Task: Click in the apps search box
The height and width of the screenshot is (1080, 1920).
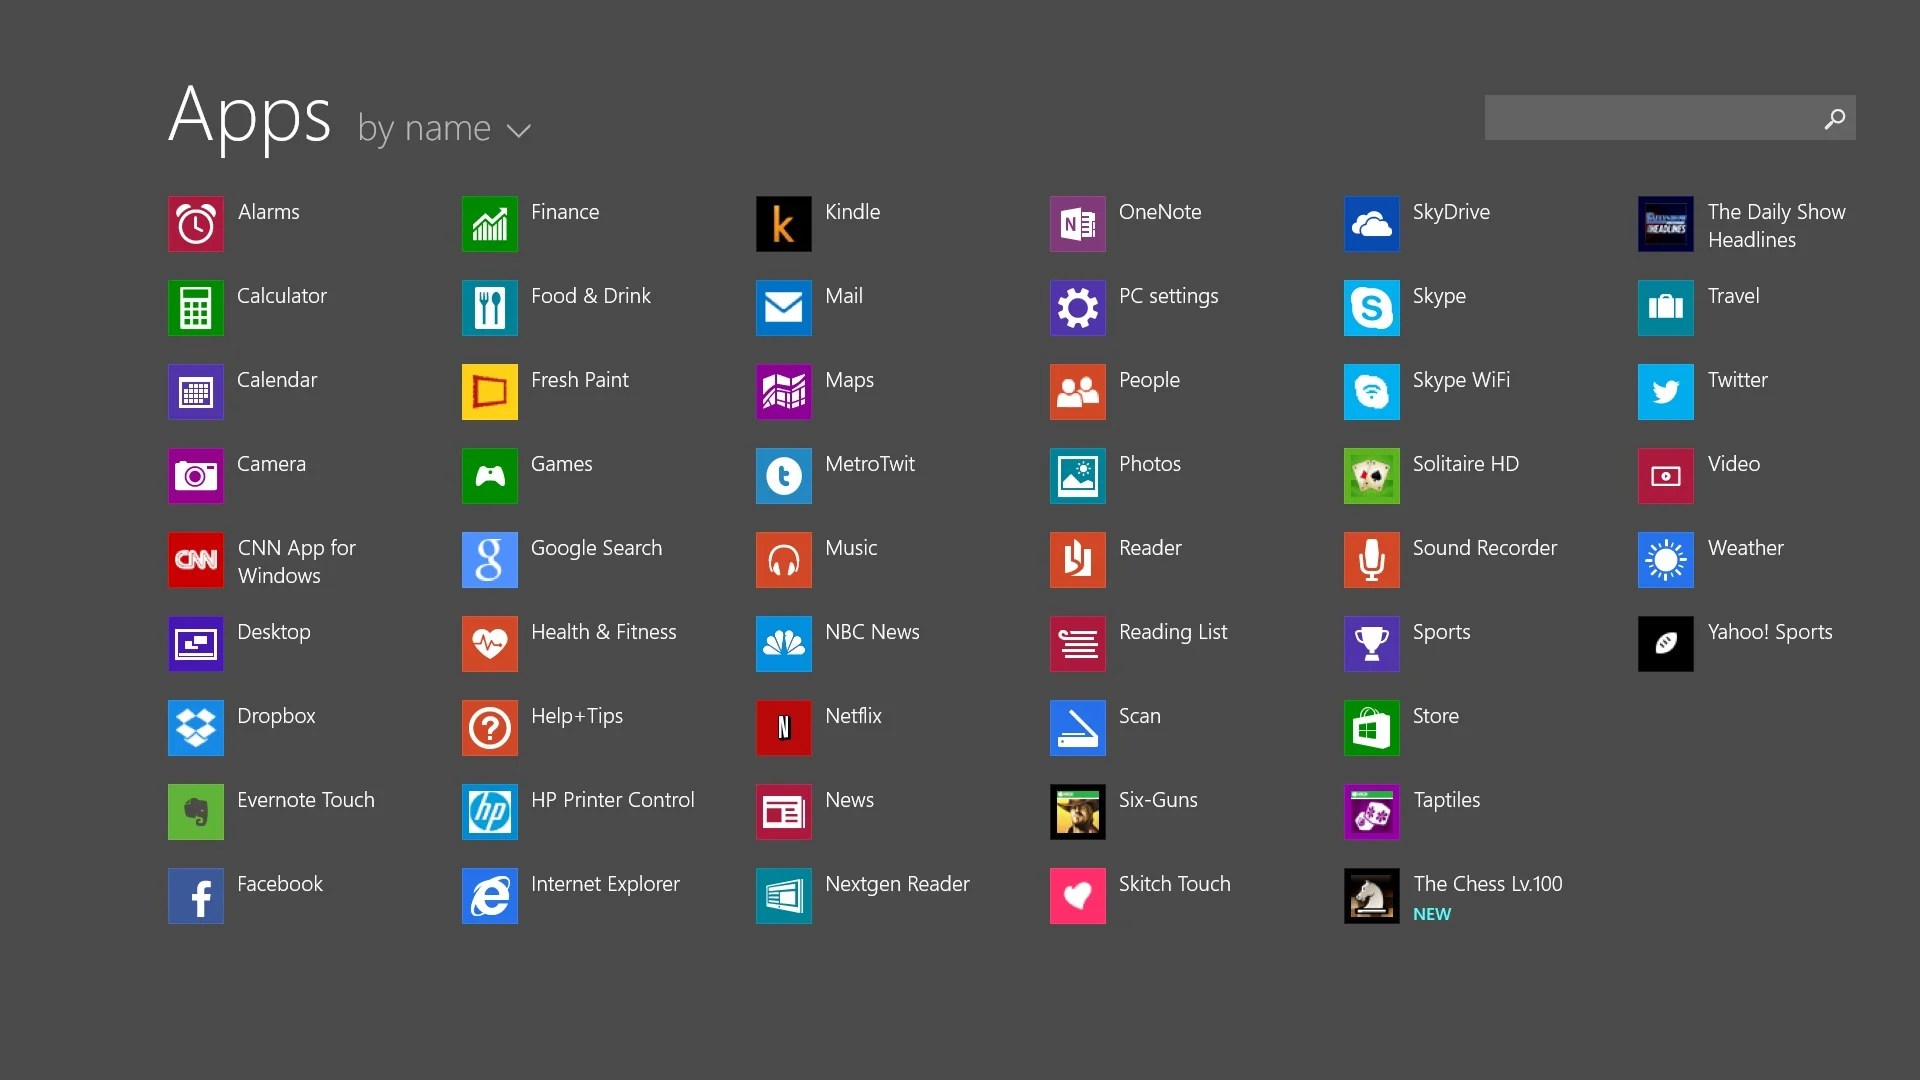Action: [x=1650, y=118]
